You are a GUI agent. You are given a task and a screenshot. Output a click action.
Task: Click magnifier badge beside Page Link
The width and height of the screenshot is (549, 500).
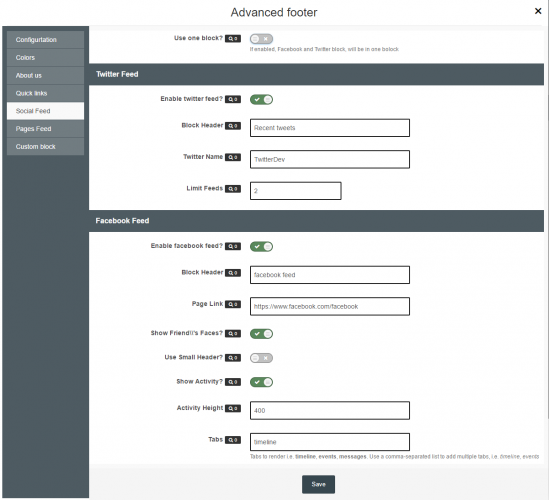pyautogui.click(x=233, y=304)
